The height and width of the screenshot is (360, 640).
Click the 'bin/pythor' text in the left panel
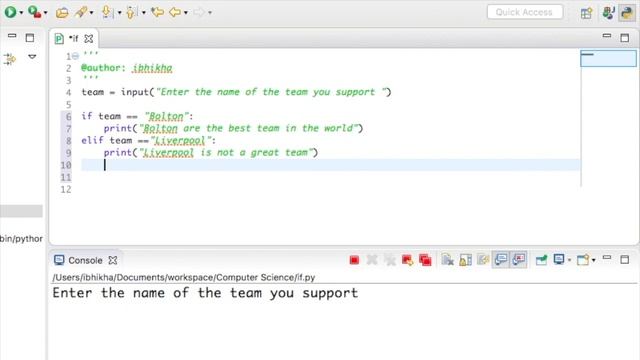tap(21, 239)
